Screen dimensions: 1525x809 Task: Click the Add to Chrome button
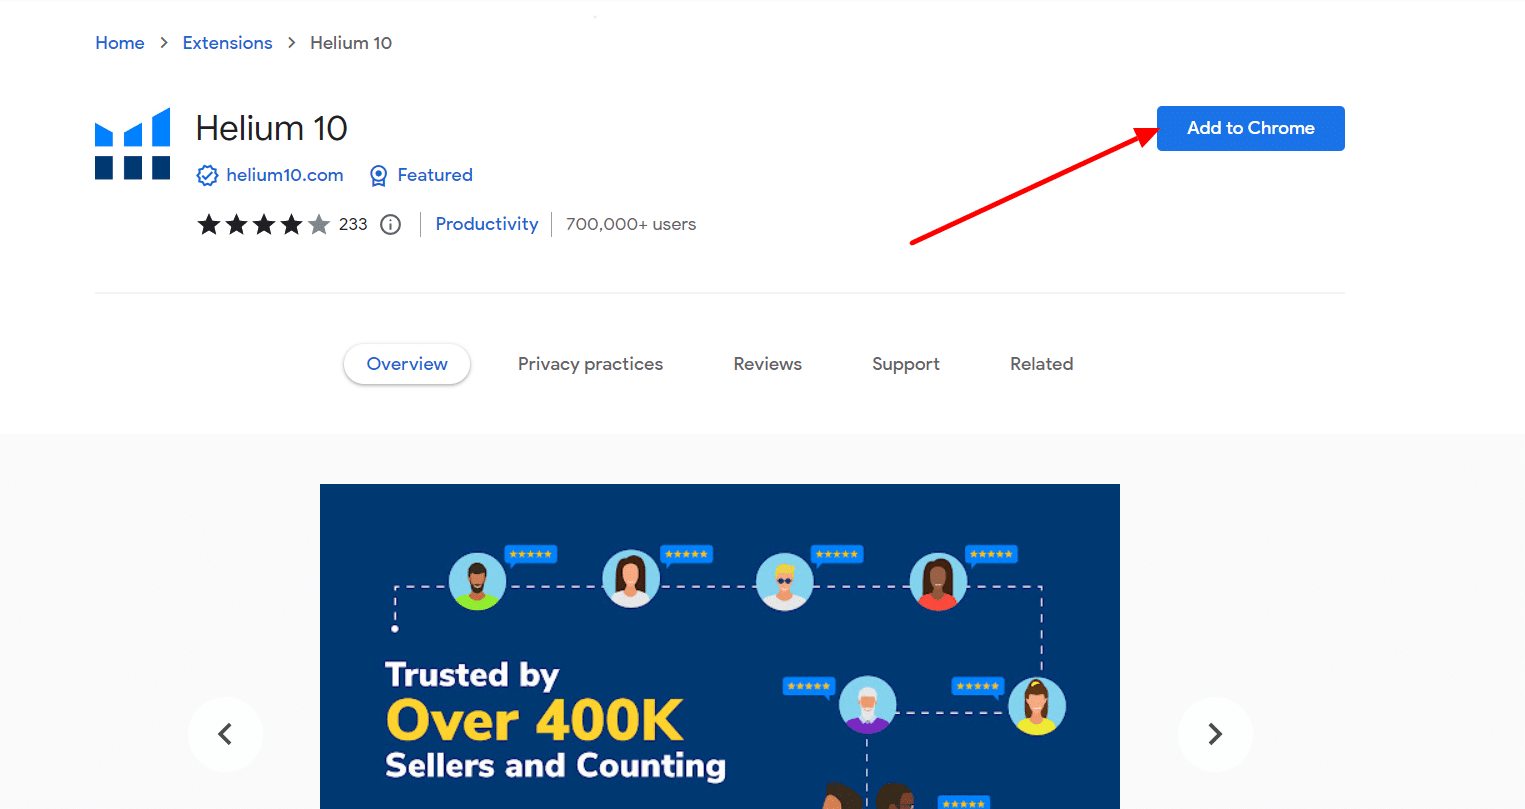1250,128
